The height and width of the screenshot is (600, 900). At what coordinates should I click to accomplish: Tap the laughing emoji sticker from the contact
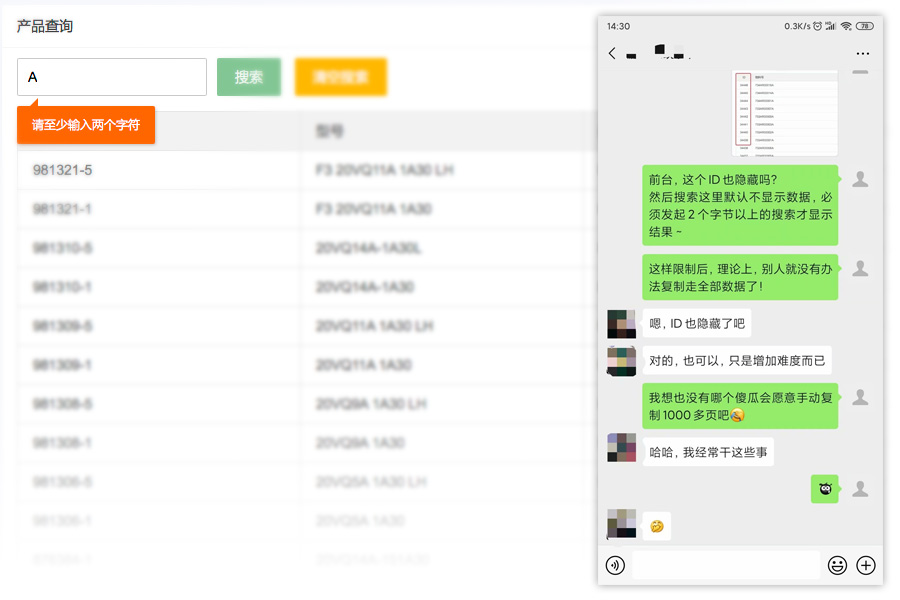(658, 524)
